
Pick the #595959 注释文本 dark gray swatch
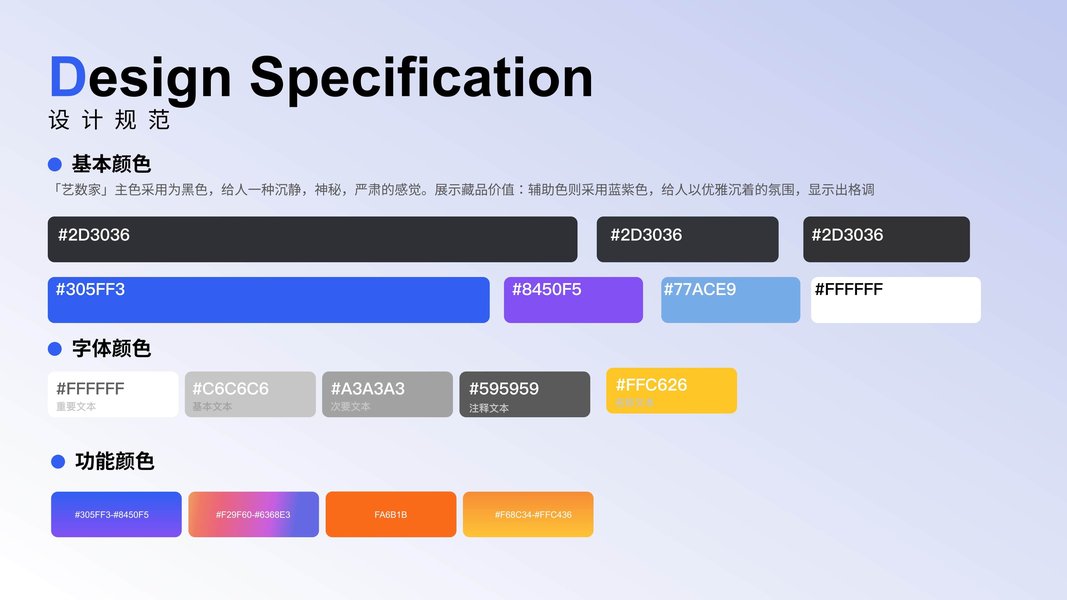pyautogui.click(x=525, y=394)
